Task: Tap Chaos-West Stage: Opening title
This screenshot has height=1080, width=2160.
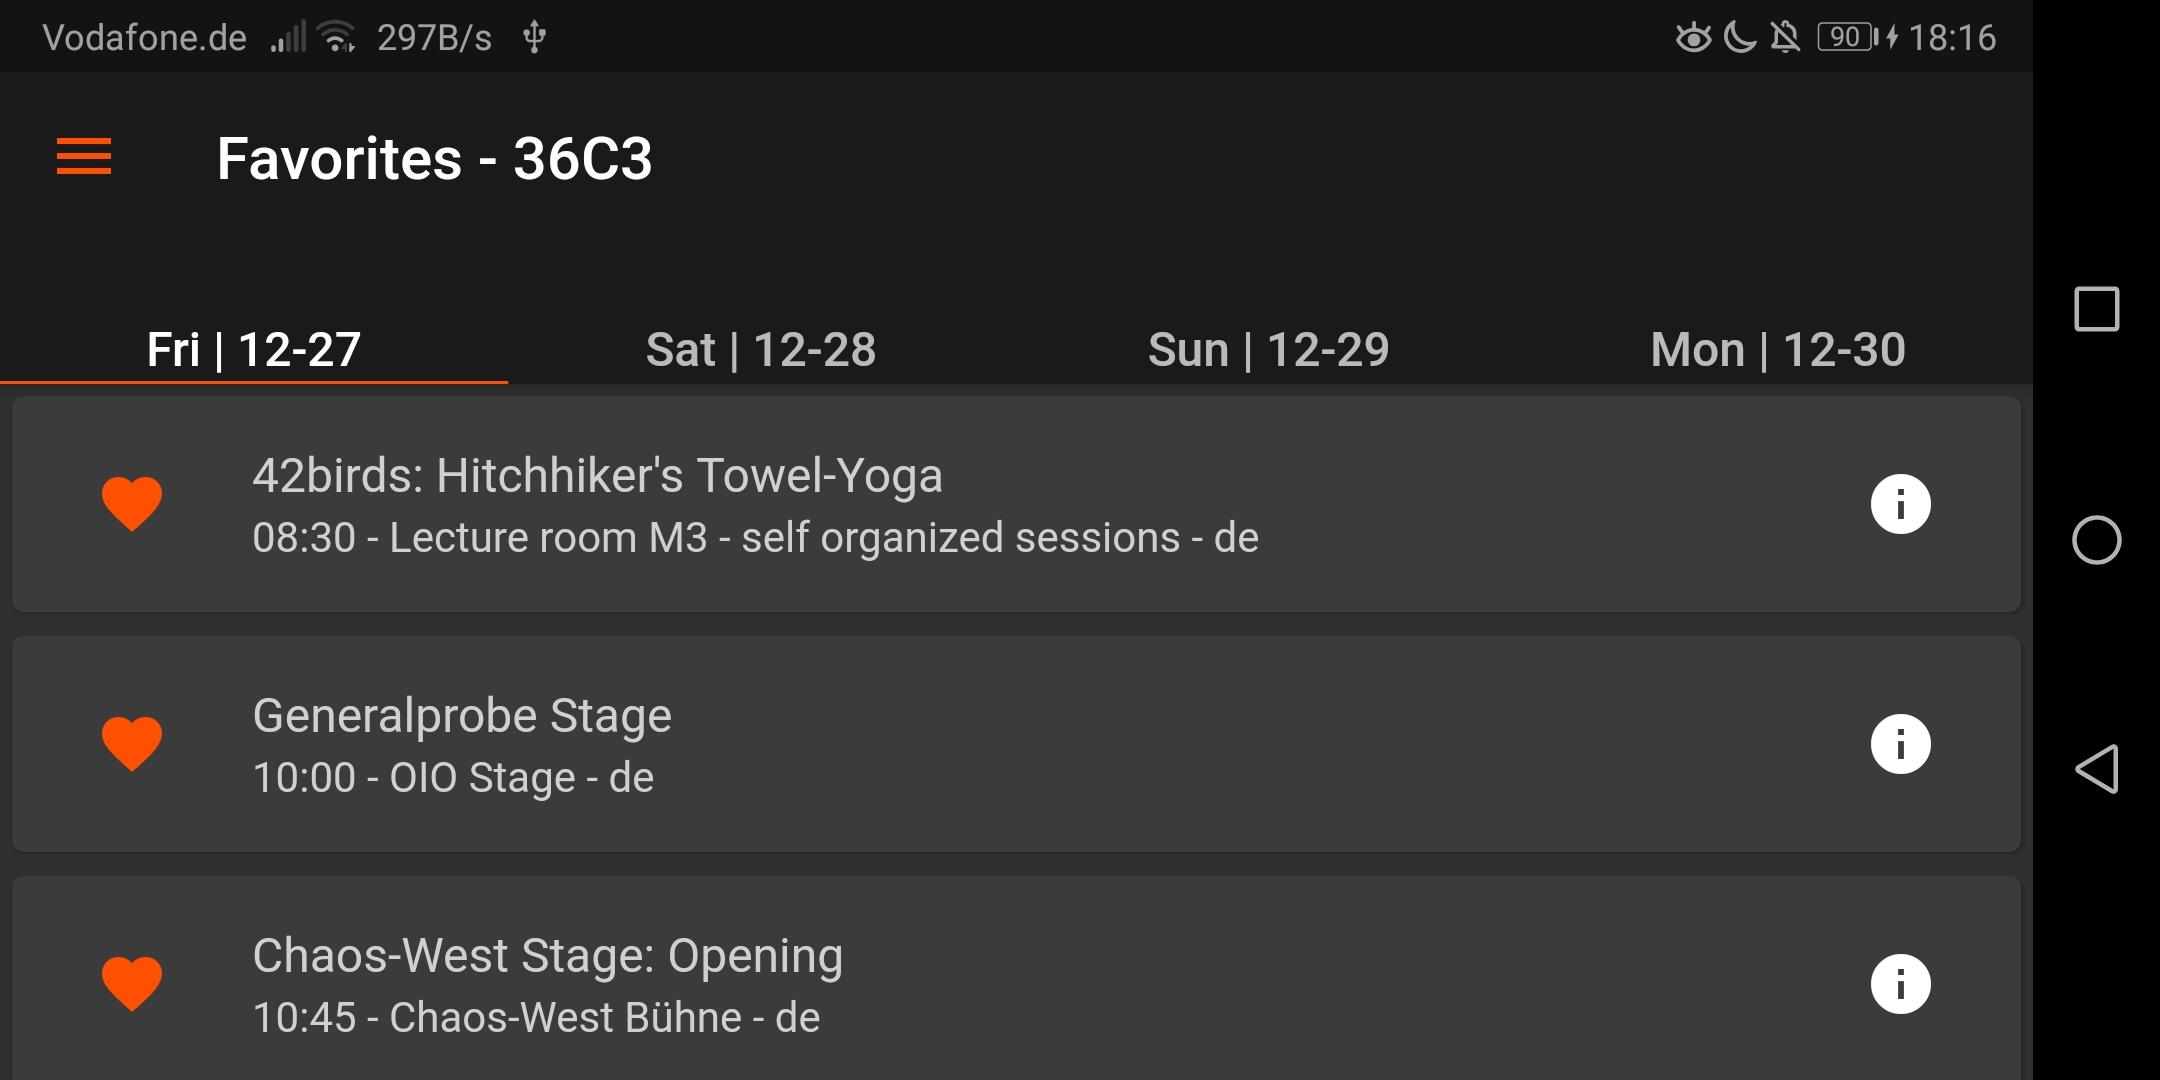Action: coord(547,956)
